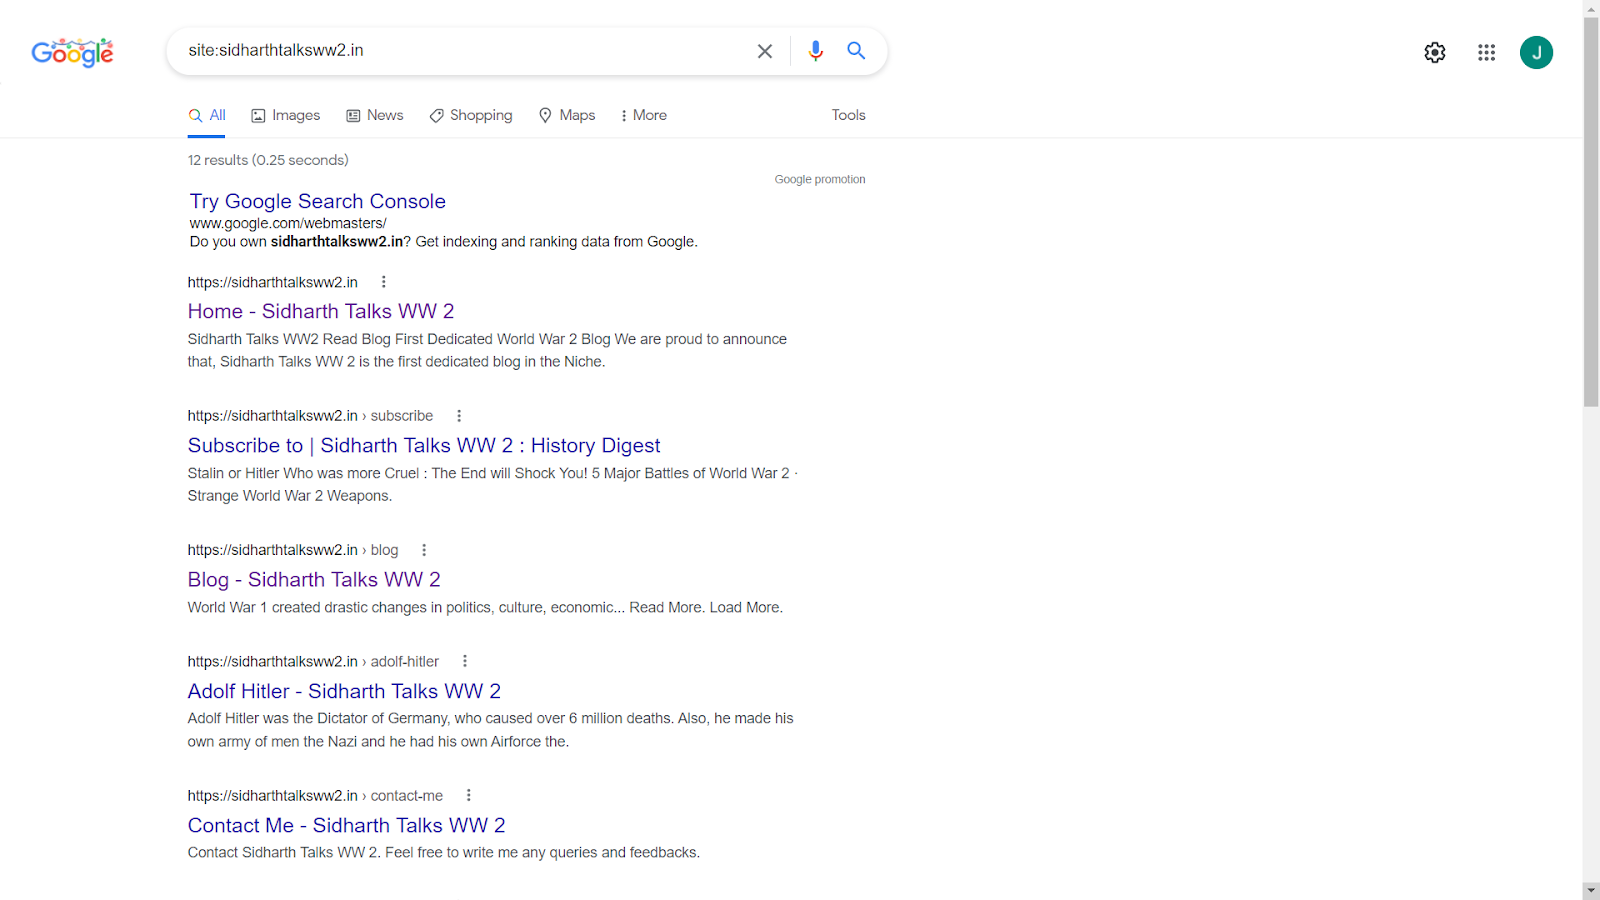Viewport: 1600px width, 900px height.
Task: Open Try Google Search Console link
Action: (318, 201)
